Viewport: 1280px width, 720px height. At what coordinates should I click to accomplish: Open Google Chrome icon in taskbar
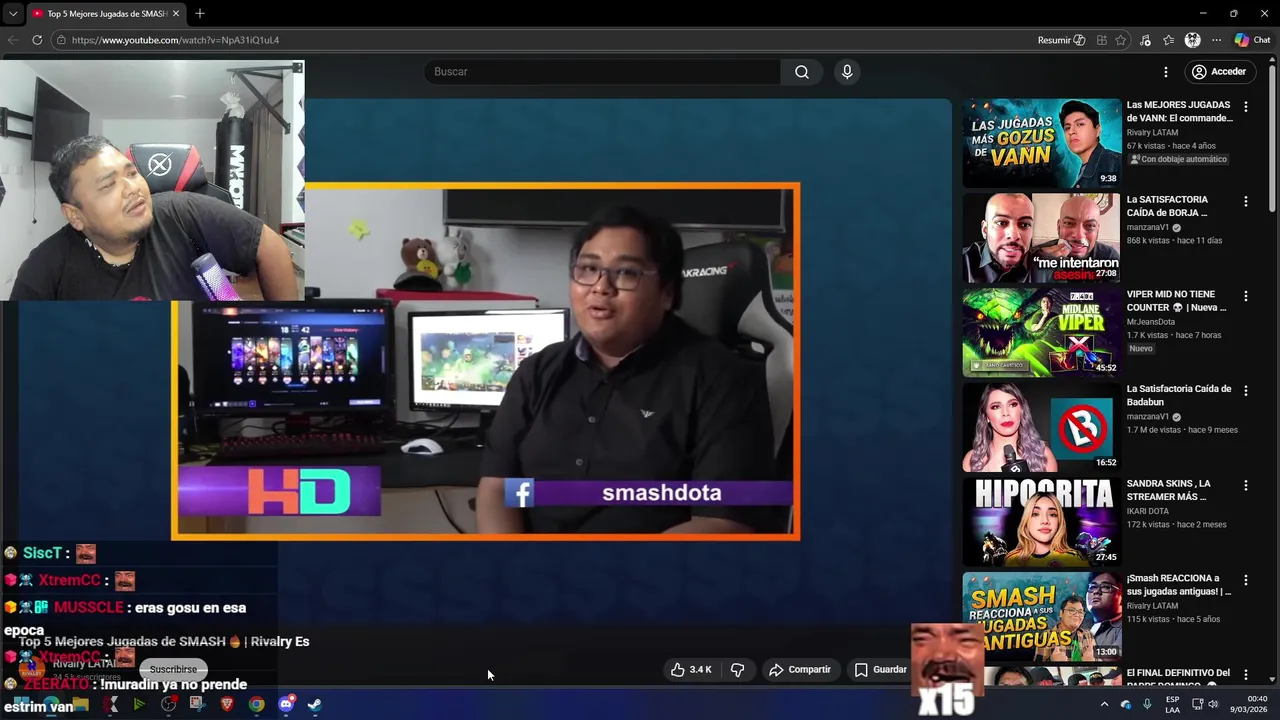tap(256, 704)
